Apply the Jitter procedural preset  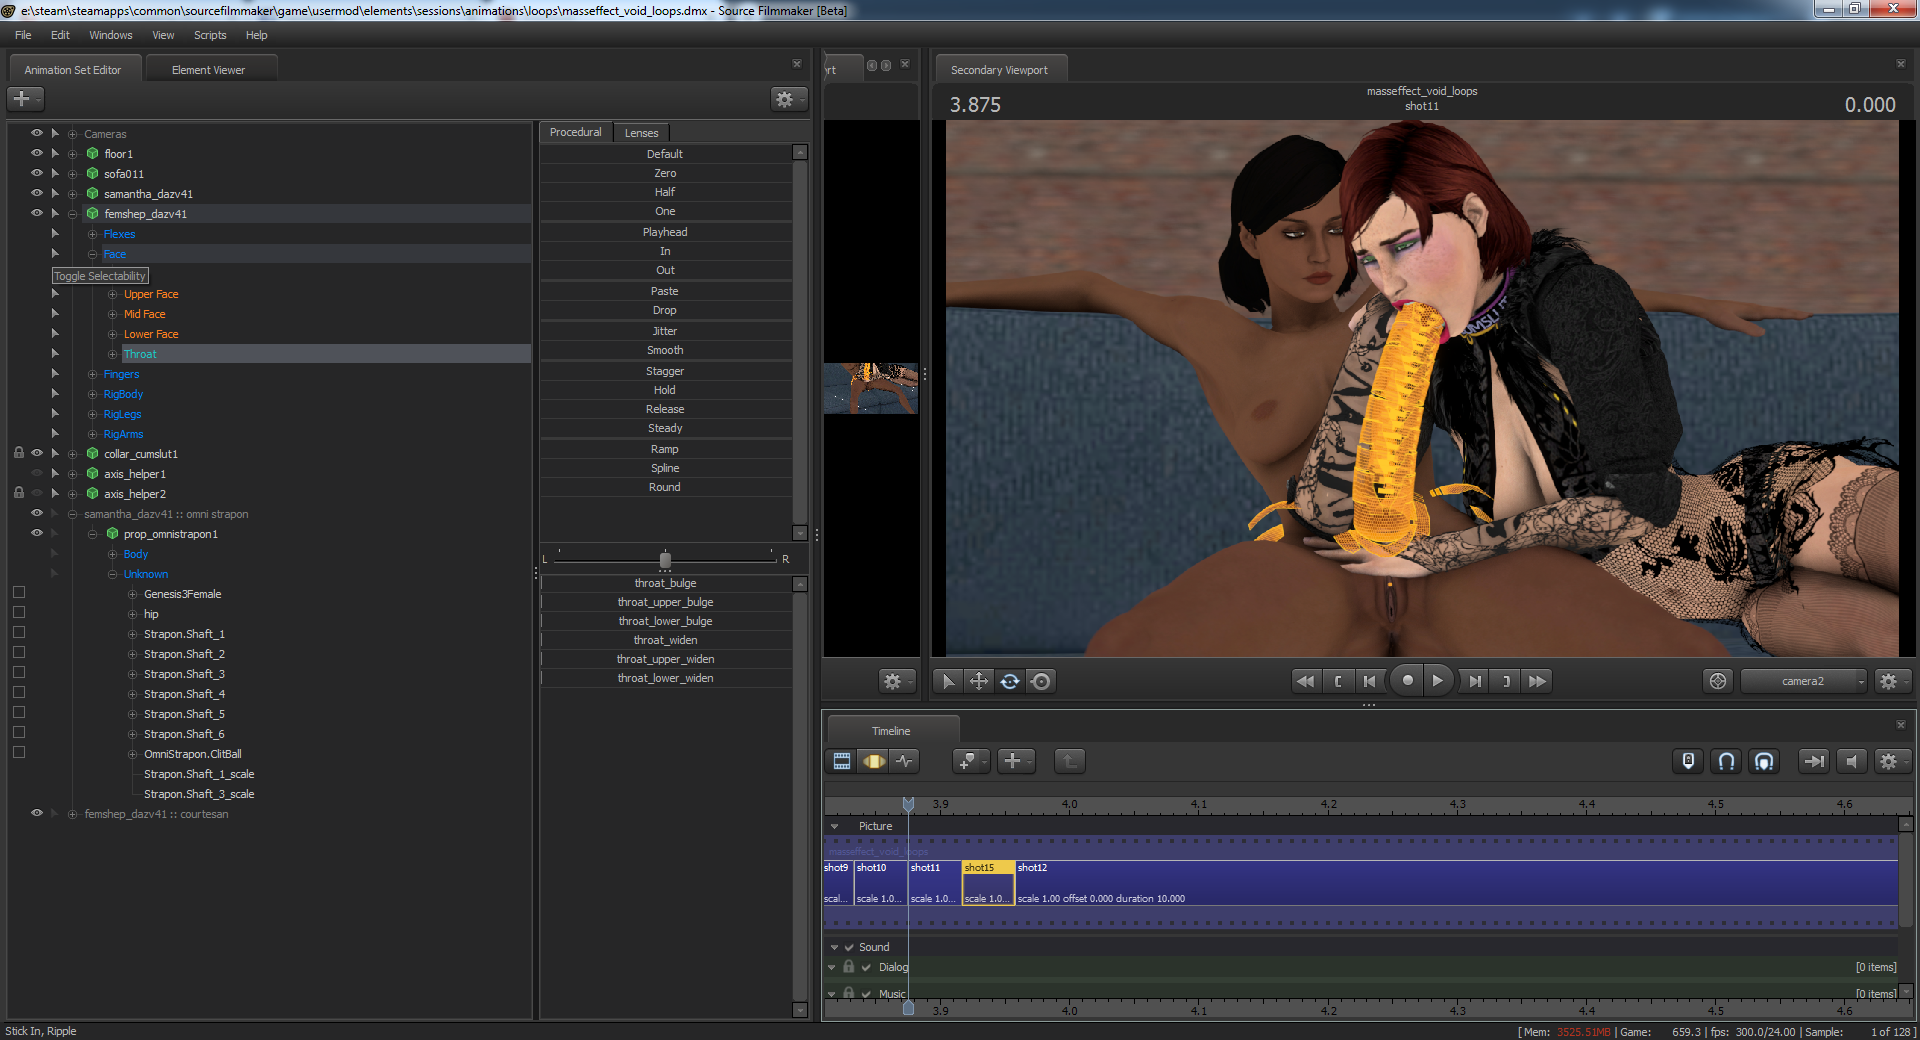click(x=666, y=331)
